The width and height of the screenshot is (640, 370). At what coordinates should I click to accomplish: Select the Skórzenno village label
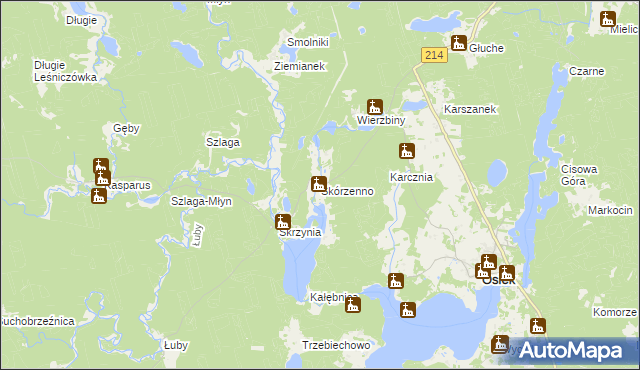click(x=347, y=191)
